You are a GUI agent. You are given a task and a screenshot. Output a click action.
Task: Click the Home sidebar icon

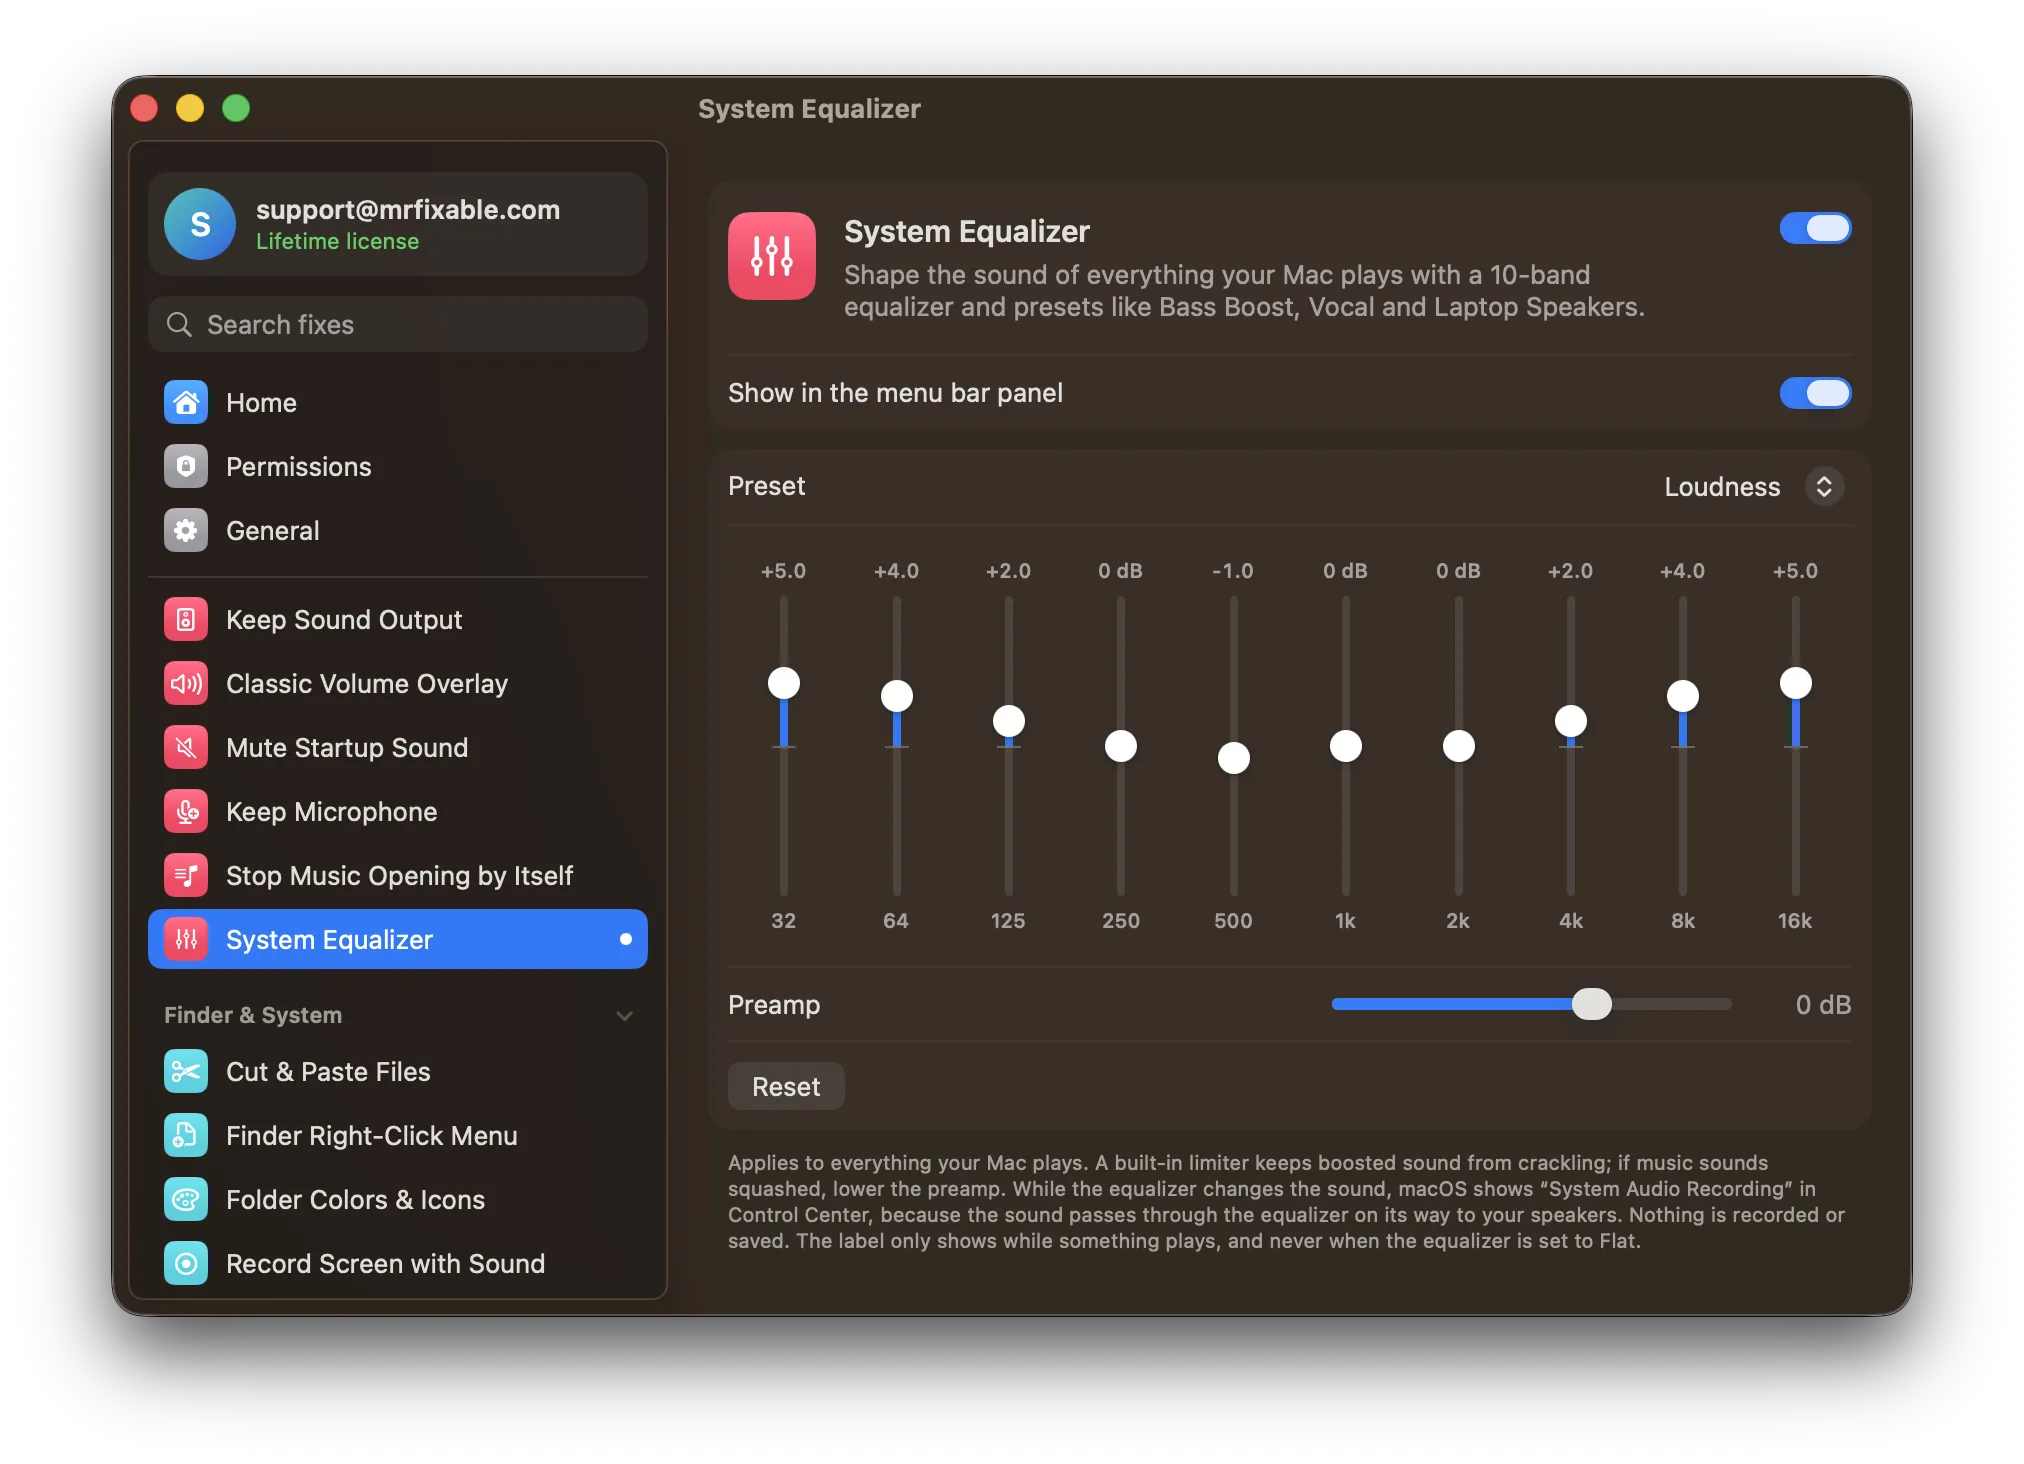coord(186,402)
